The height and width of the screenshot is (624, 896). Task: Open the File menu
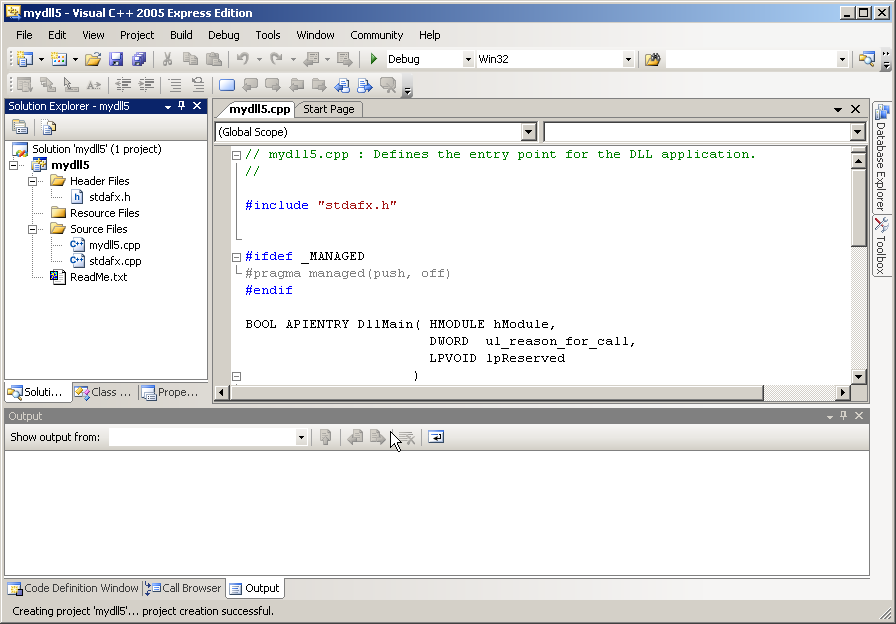[x=24, y=35]
